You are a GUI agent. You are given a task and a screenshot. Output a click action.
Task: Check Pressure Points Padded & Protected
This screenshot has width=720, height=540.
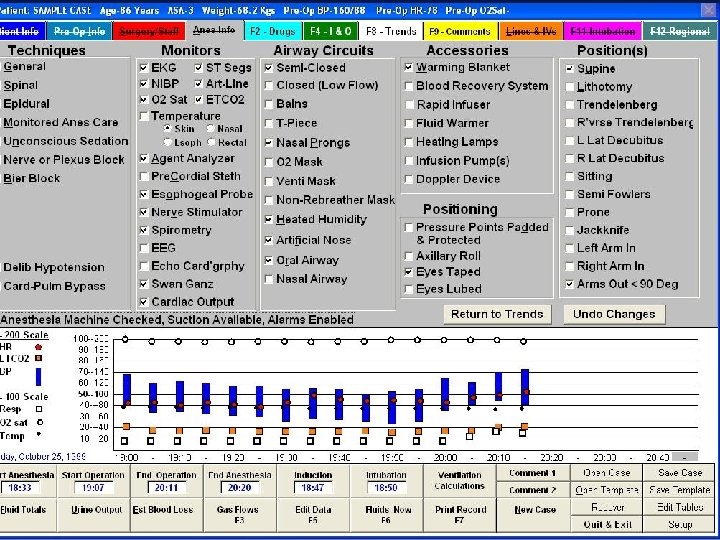408,227
